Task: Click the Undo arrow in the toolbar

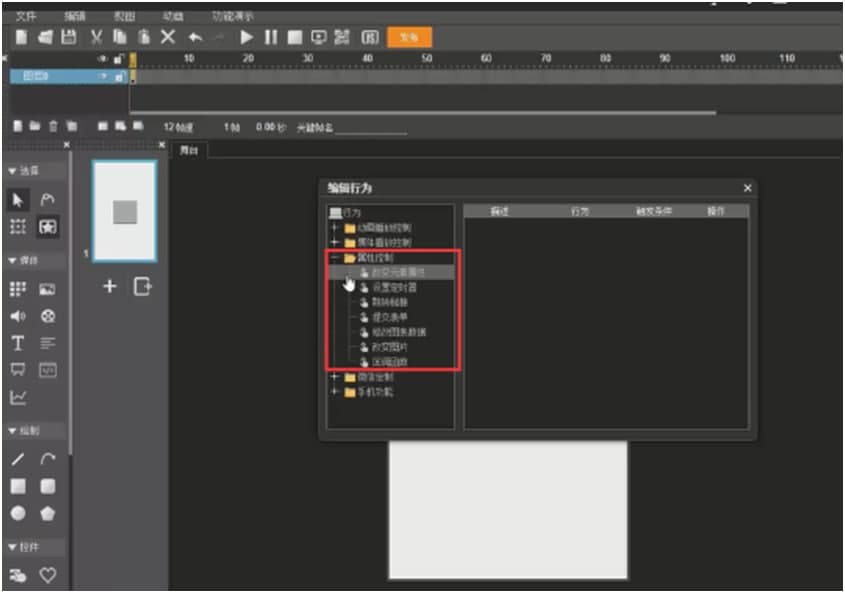Action: coord(195,37)
